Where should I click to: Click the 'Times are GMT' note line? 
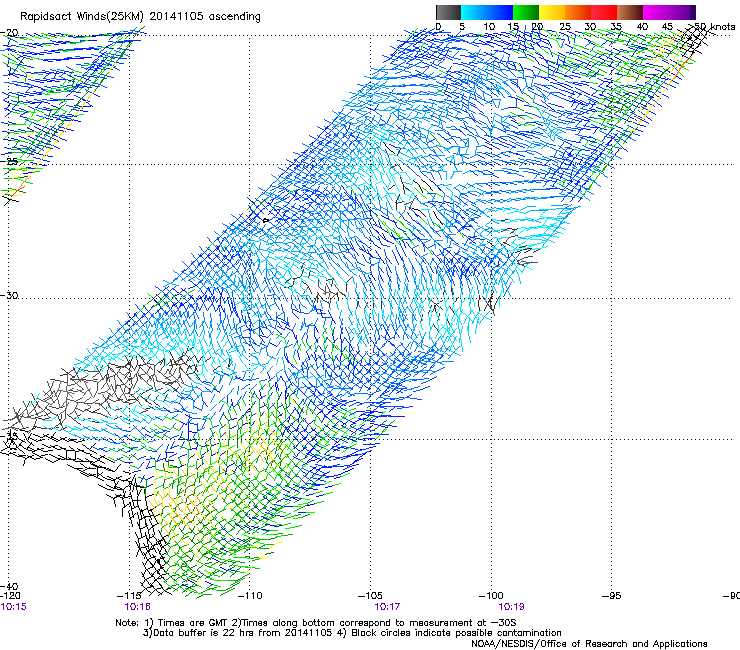click(x=316, y=623)
